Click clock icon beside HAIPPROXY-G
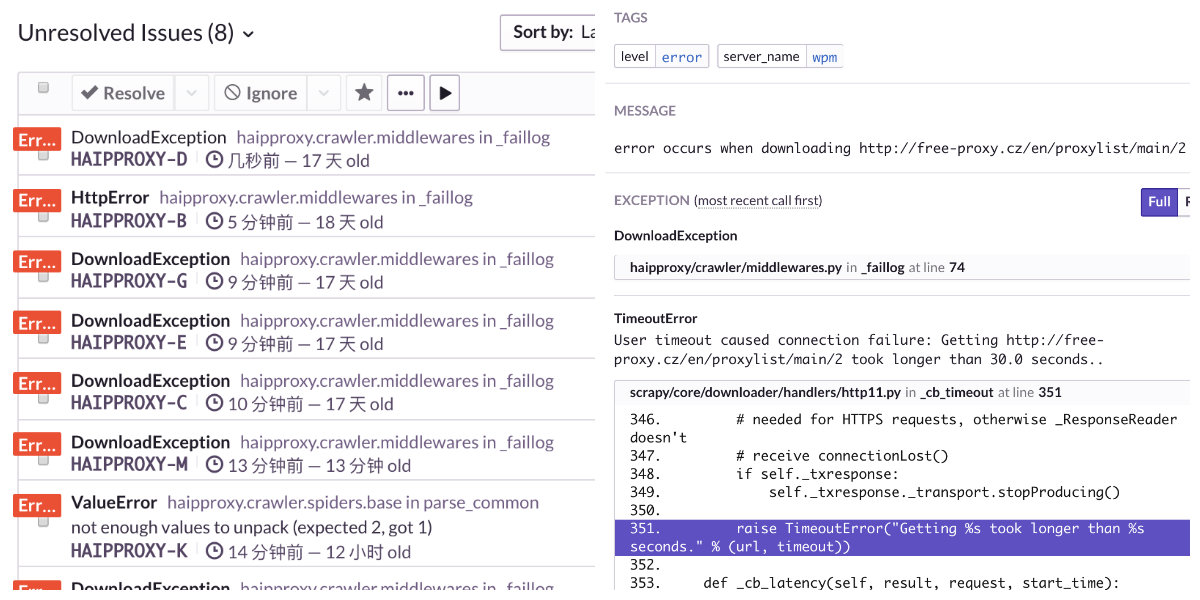This screenshot has width=1200, height=600. [214, 282]
